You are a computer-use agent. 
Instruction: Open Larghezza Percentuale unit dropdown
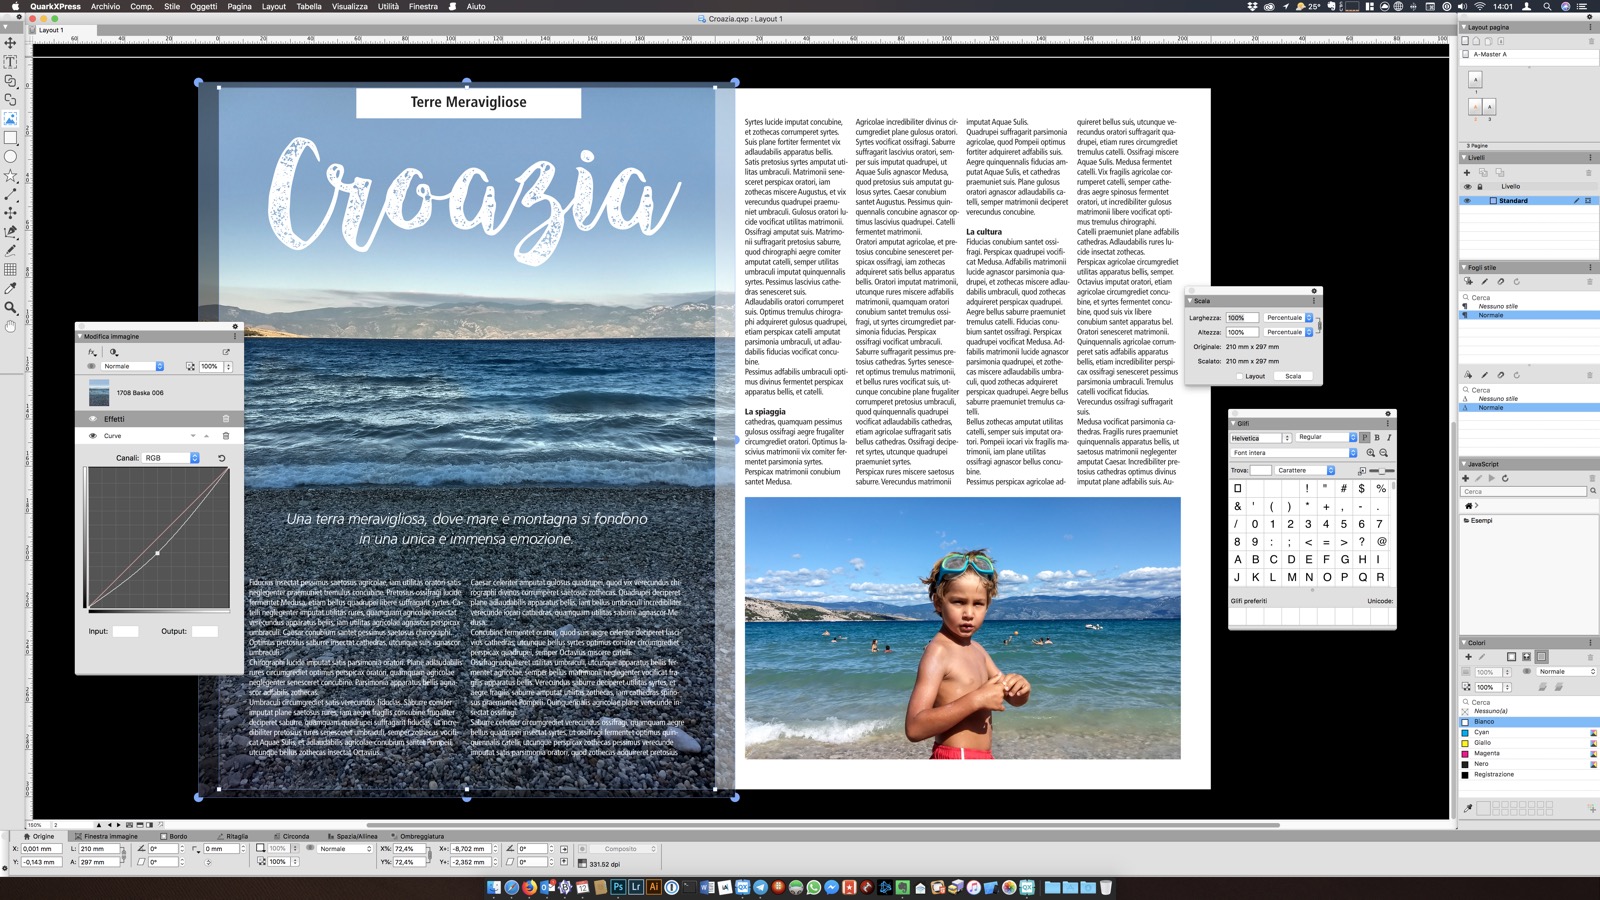(x=1288, y=318)
